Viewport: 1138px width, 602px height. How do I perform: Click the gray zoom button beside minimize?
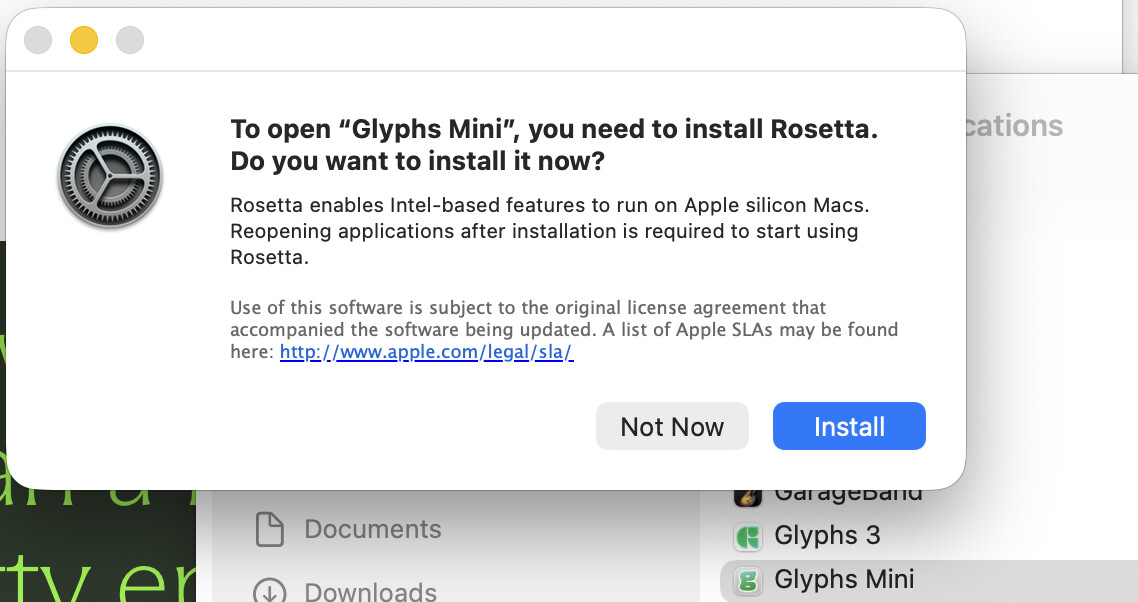(x=130, y=40)
